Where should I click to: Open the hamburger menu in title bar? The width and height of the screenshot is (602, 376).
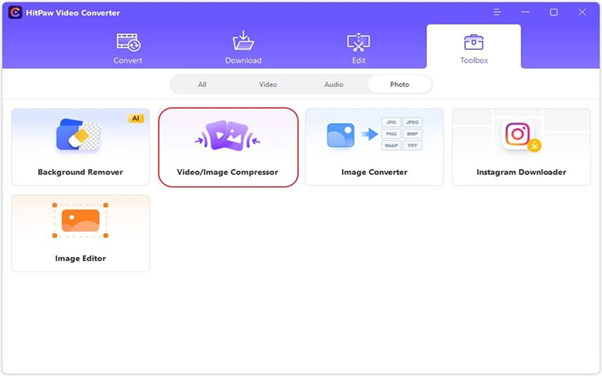pos(497,12)
